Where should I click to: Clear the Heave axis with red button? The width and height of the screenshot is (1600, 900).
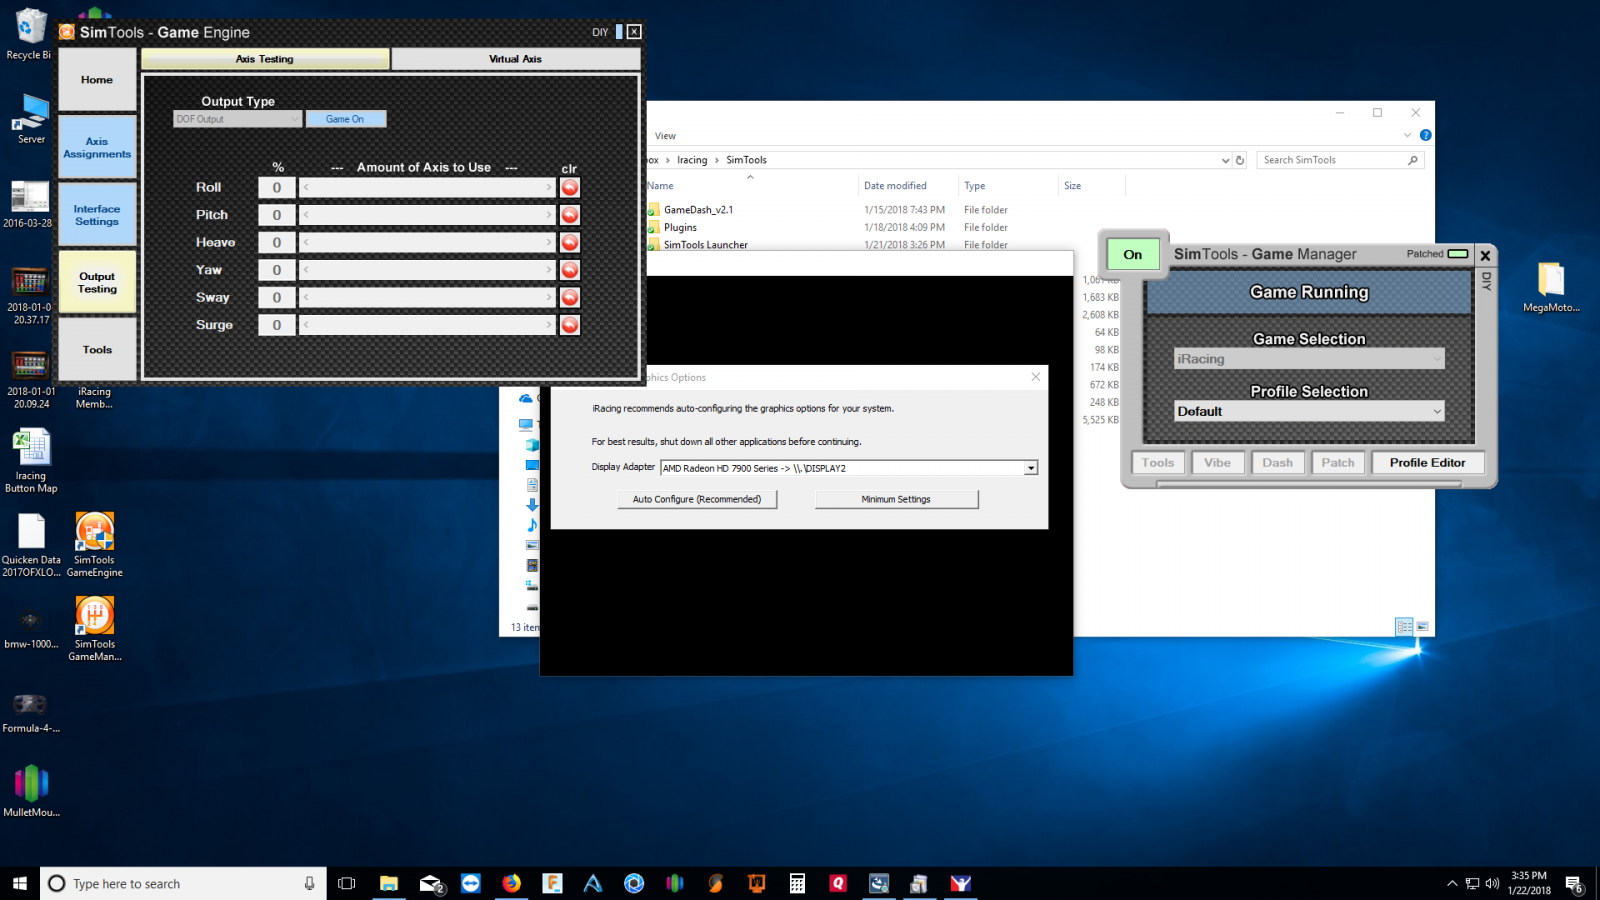[x=570, y=242]
